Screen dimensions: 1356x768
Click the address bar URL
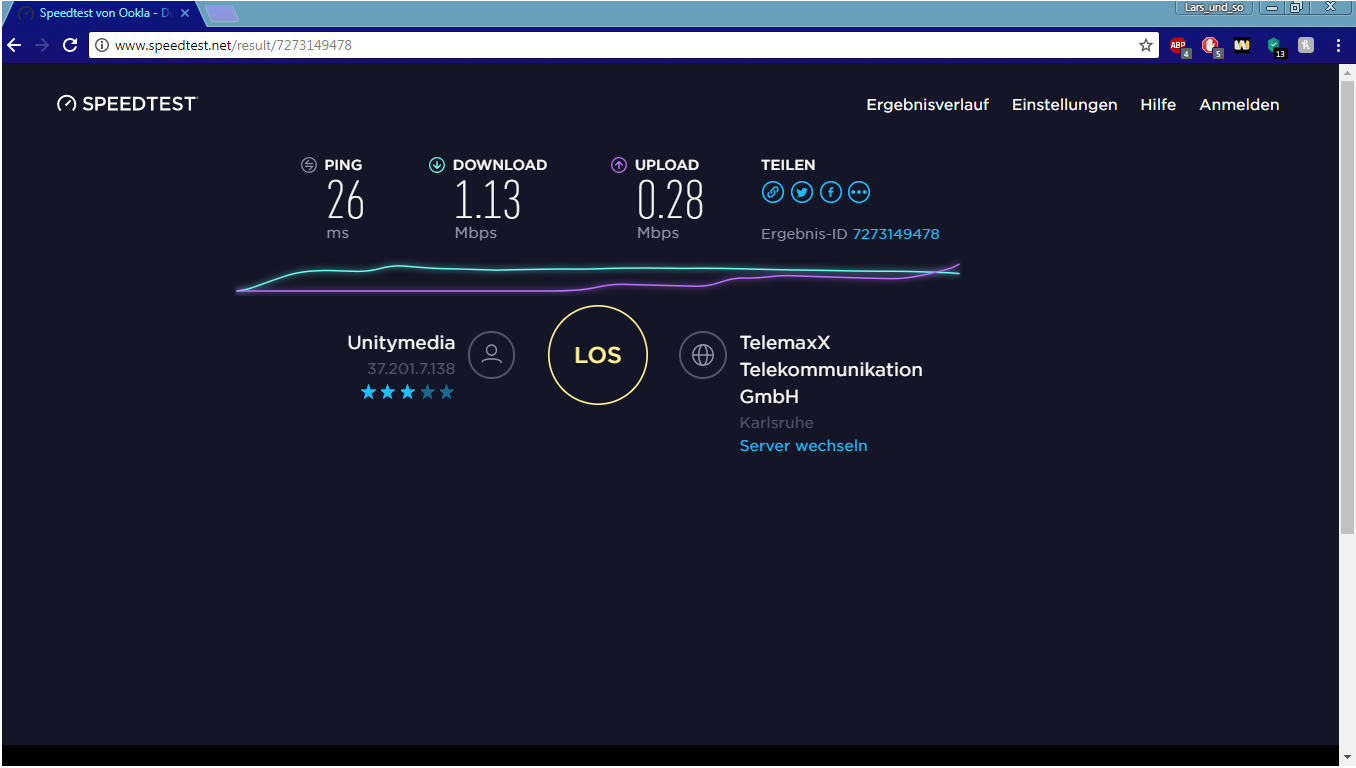[233, 45]
